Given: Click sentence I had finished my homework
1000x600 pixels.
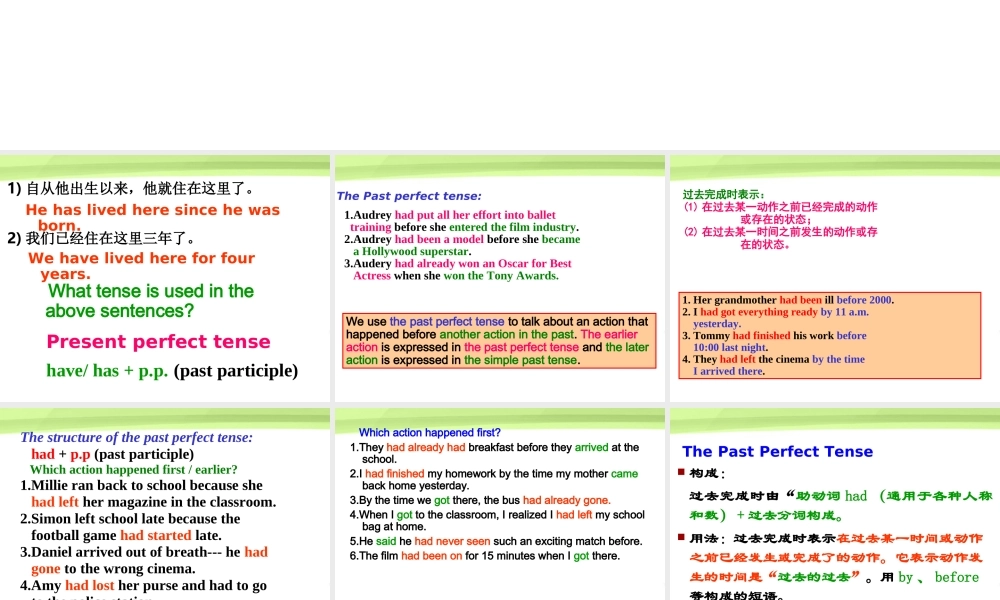Looking at the screenshot, I should coord(494,479).
